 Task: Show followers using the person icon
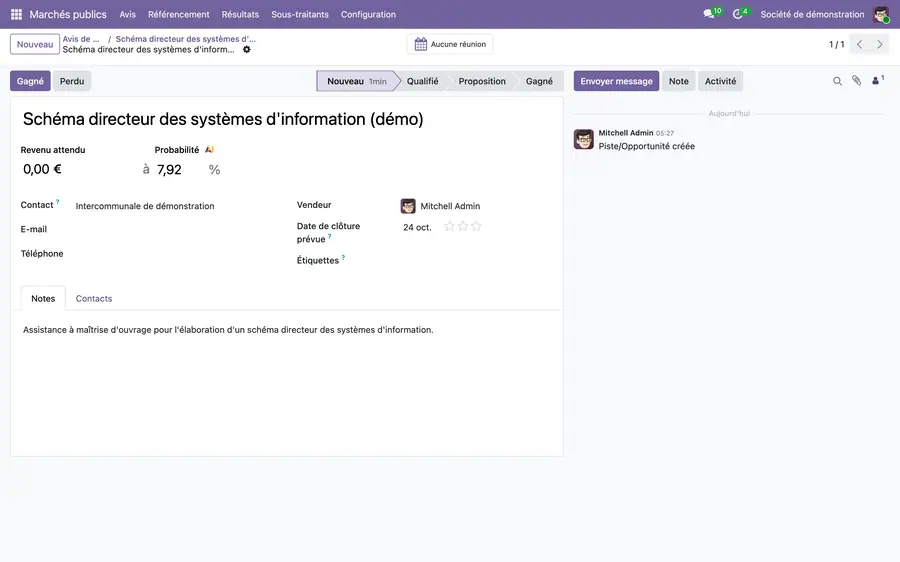pyautogui.click(x=876, y=81)
